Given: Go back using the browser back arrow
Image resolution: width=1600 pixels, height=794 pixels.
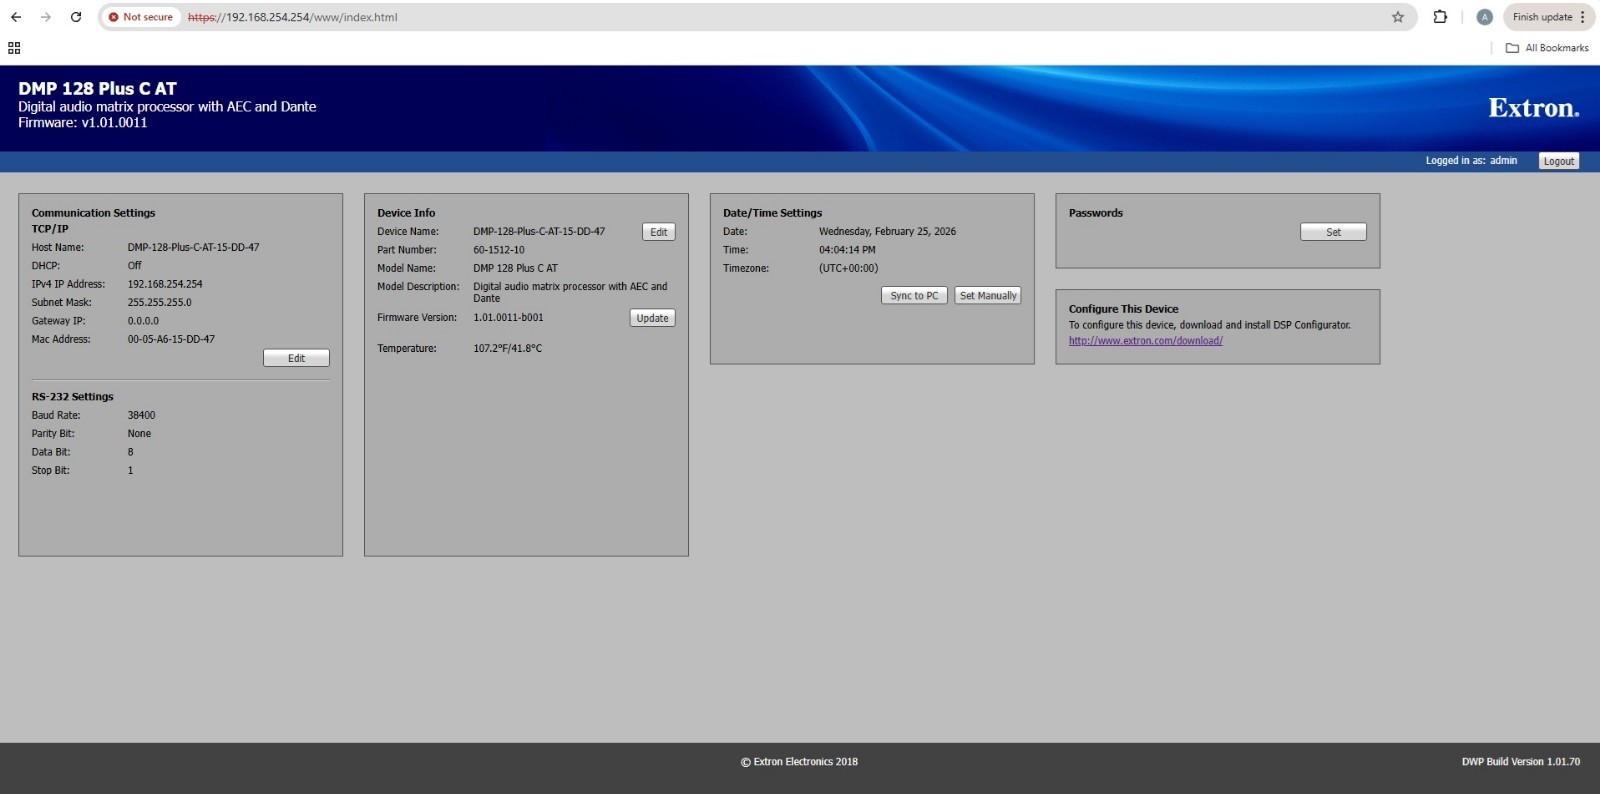Looking at the screenshot, I should click(x=16, y=17).
